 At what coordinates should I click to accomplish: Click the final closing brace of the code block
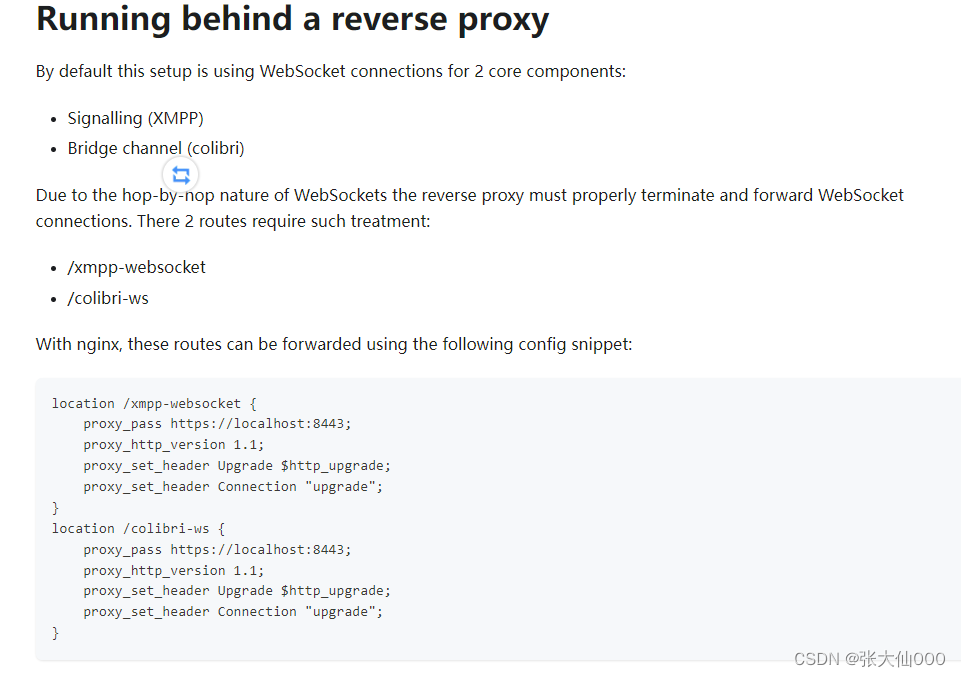pos(55,633)
